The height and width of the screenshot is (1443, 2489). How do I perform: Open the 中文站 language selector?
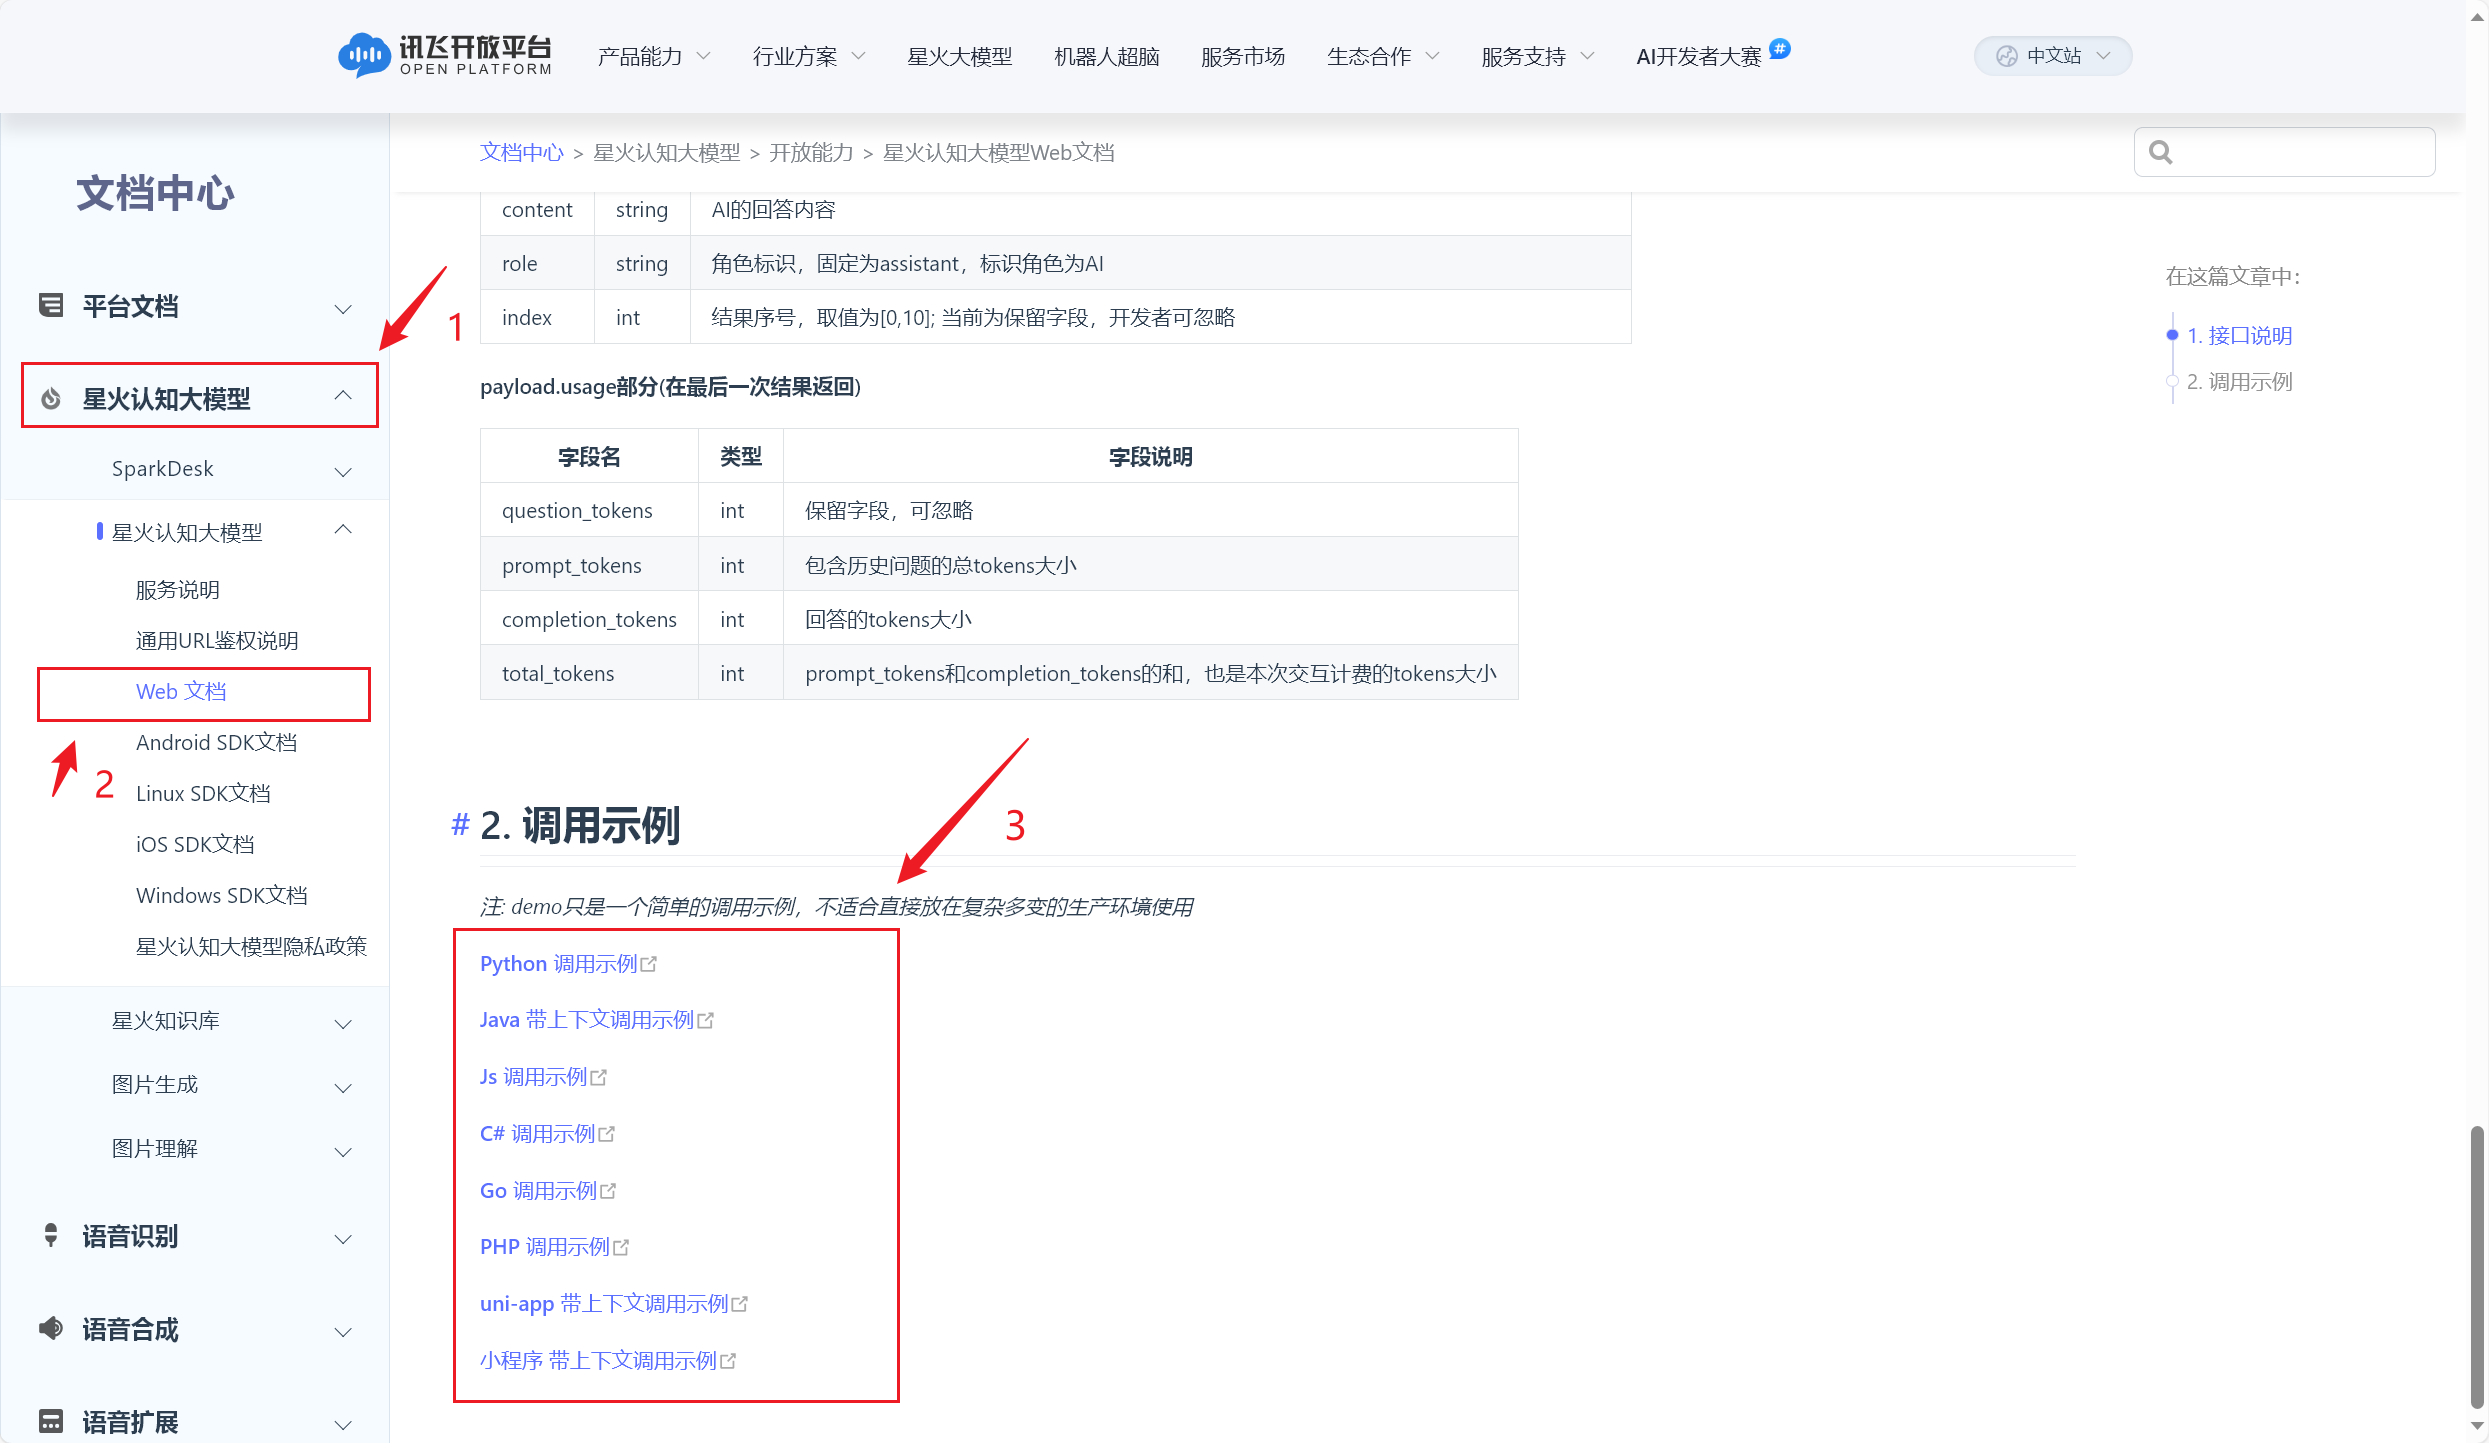[2053, 56]
